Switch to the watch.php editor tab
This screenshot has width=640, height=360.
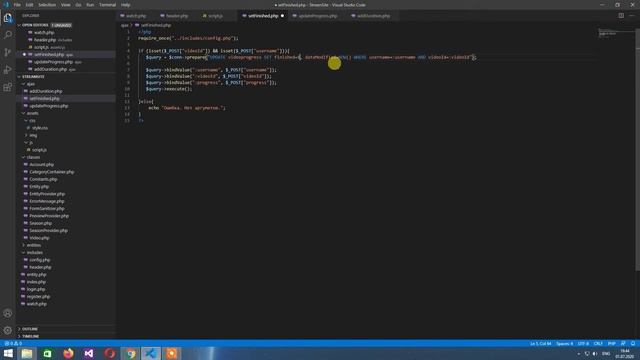[x=136, y=16]
